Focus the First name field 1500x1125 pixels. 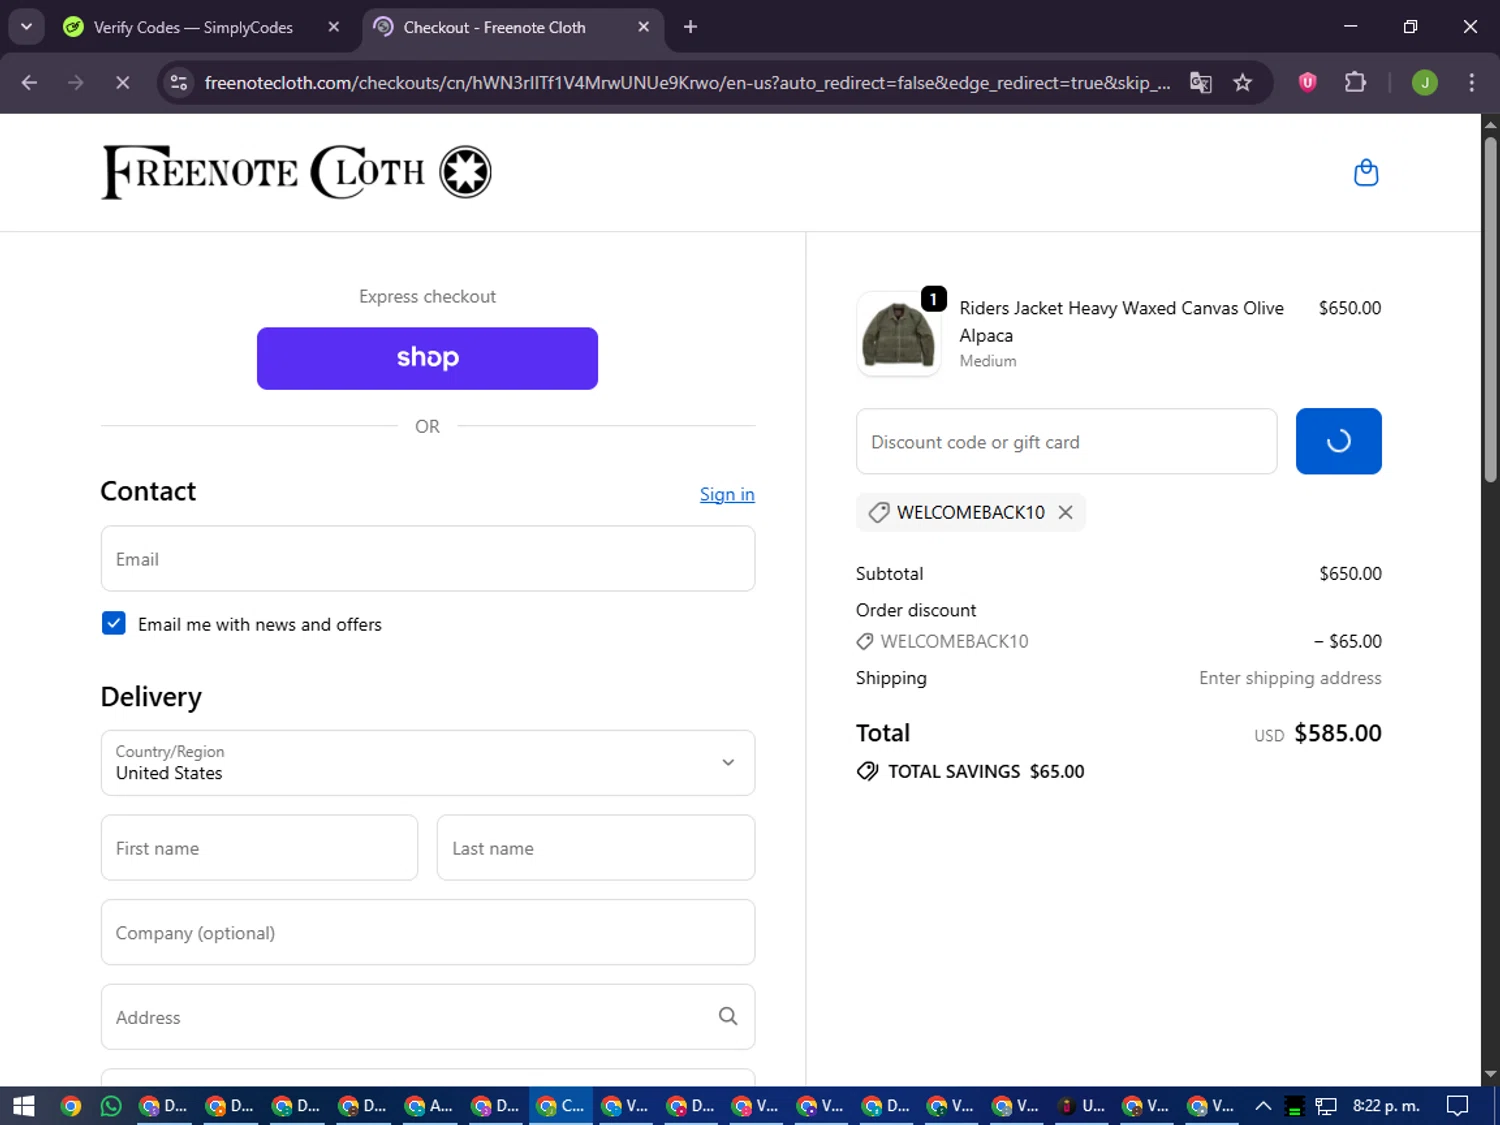pos(259,848)
